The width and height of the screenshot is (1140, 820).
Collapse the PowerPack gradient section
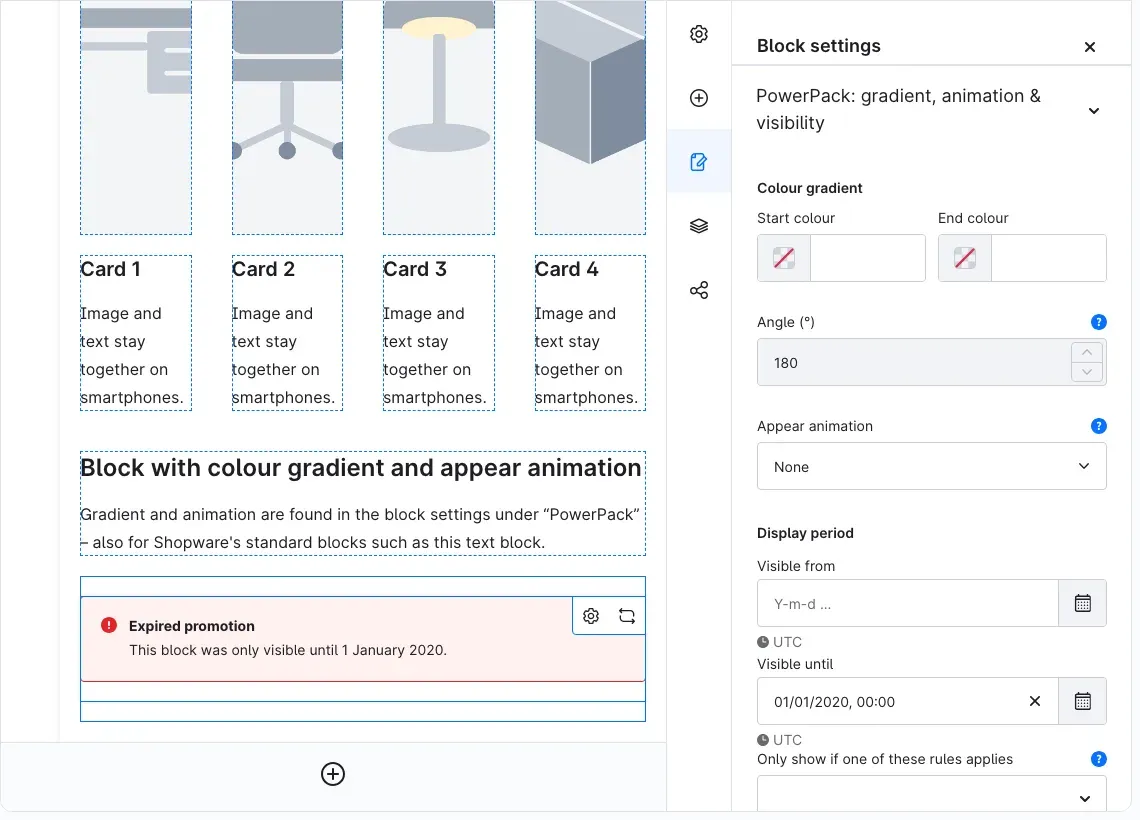tap(1093, 110)
